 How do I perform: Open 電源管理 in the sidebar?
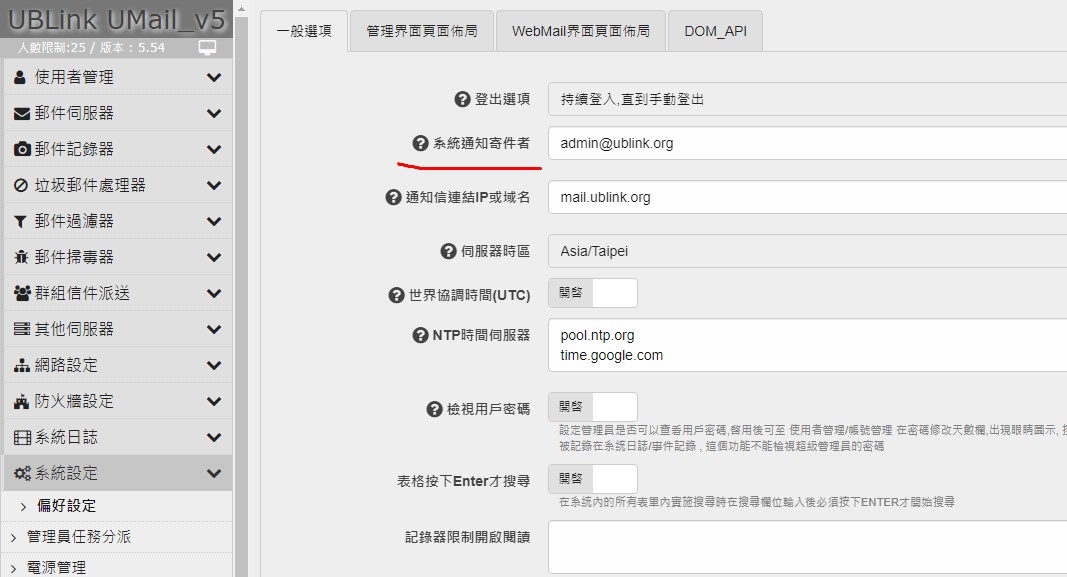click(x=56, y=567)
